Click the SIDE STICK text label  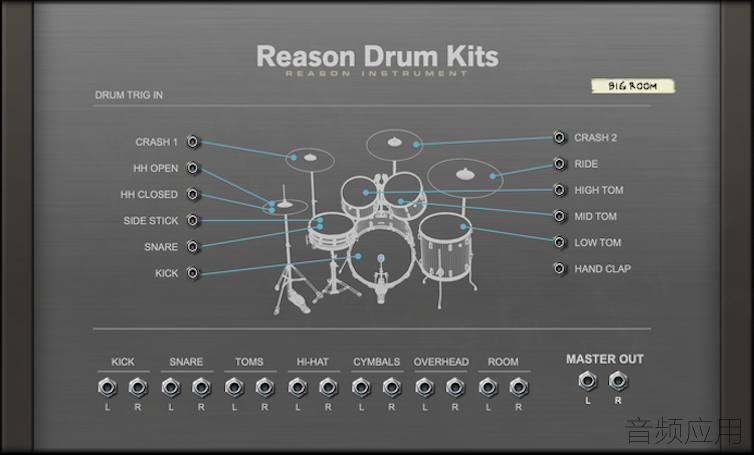tap(151, 221)
